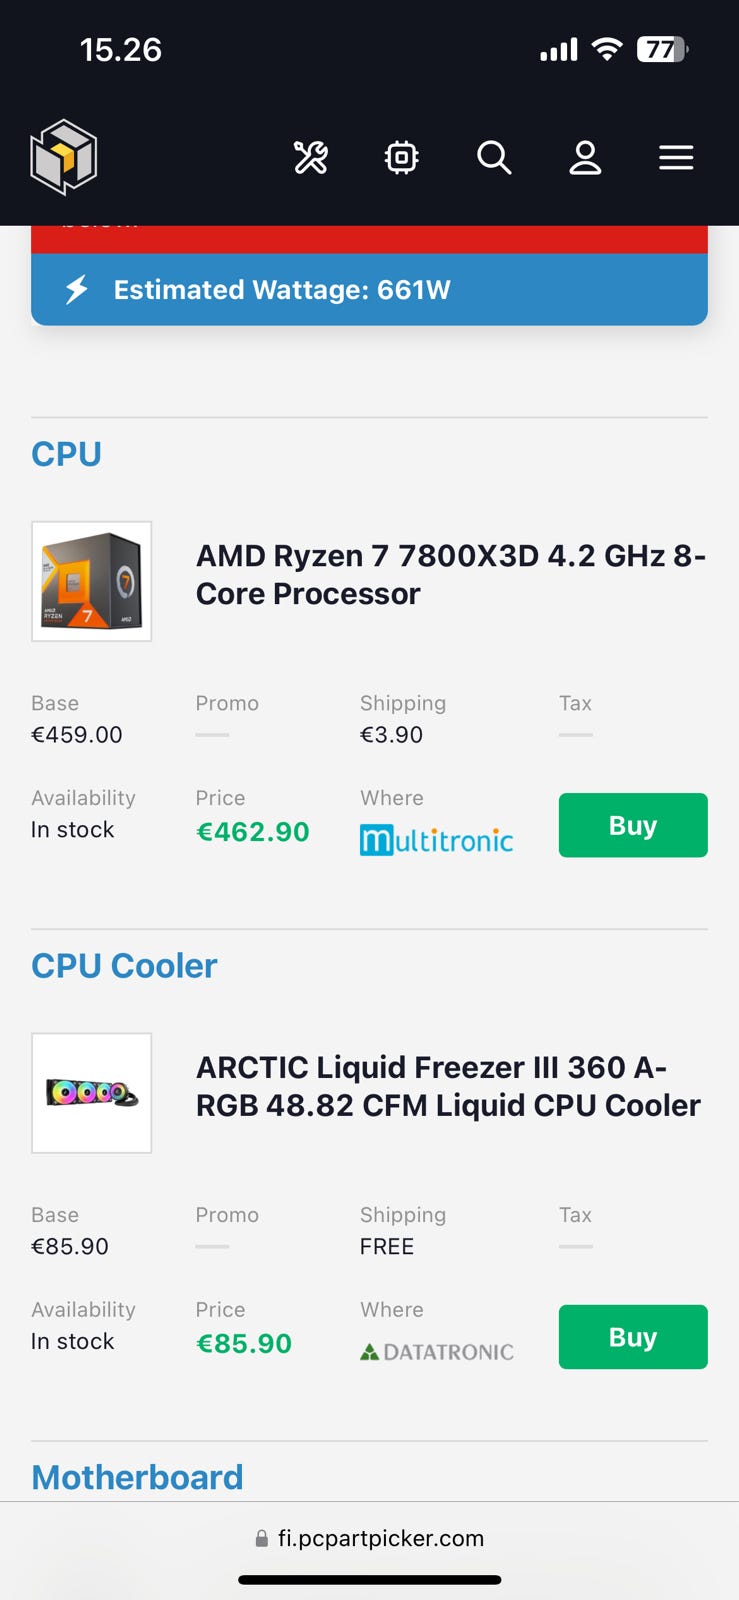This screenshot has height=1600, width=739.
Task: Open the CPU category heading link
Action: click(x=66, y=454)
